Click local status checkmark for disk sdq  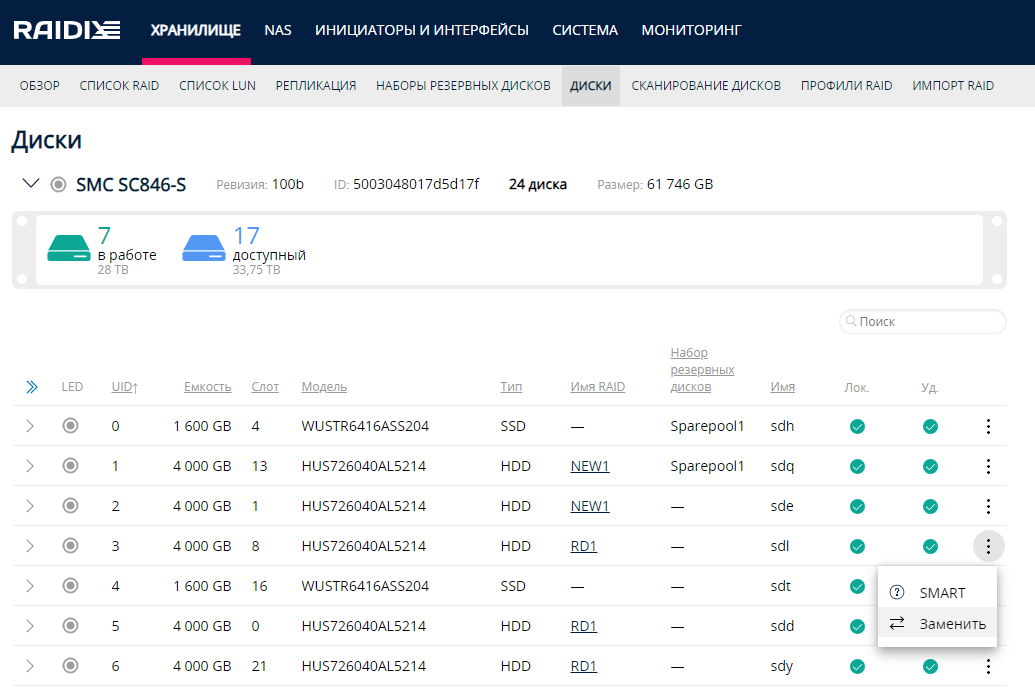pyautogui.click(x=857, y=467)
